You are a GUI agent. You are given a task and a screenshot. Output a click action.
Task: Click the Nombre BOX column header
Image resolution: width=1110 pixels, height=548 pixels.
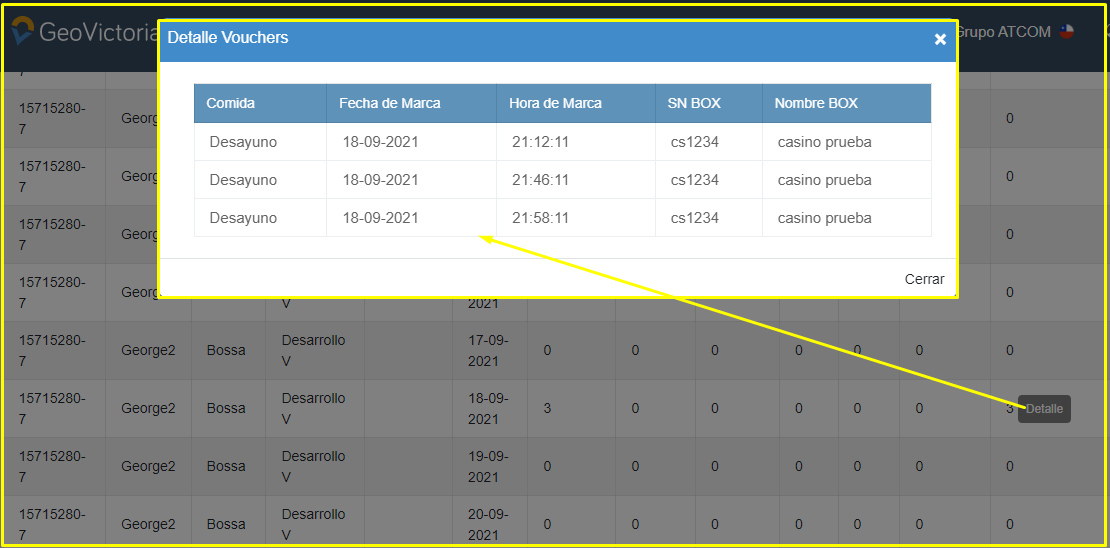[816, 103]
